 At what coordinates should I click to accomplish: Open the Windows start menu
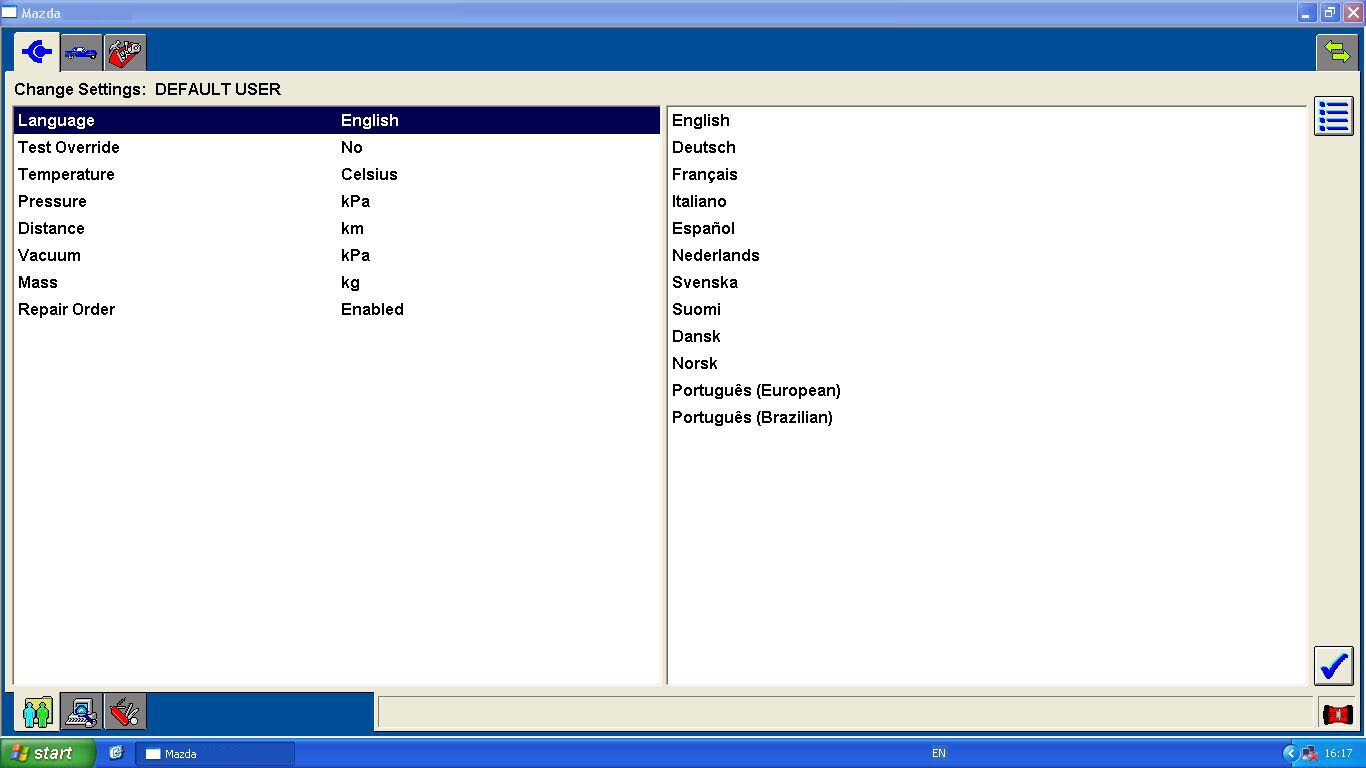pyautogui.click(x=48, y=753)
